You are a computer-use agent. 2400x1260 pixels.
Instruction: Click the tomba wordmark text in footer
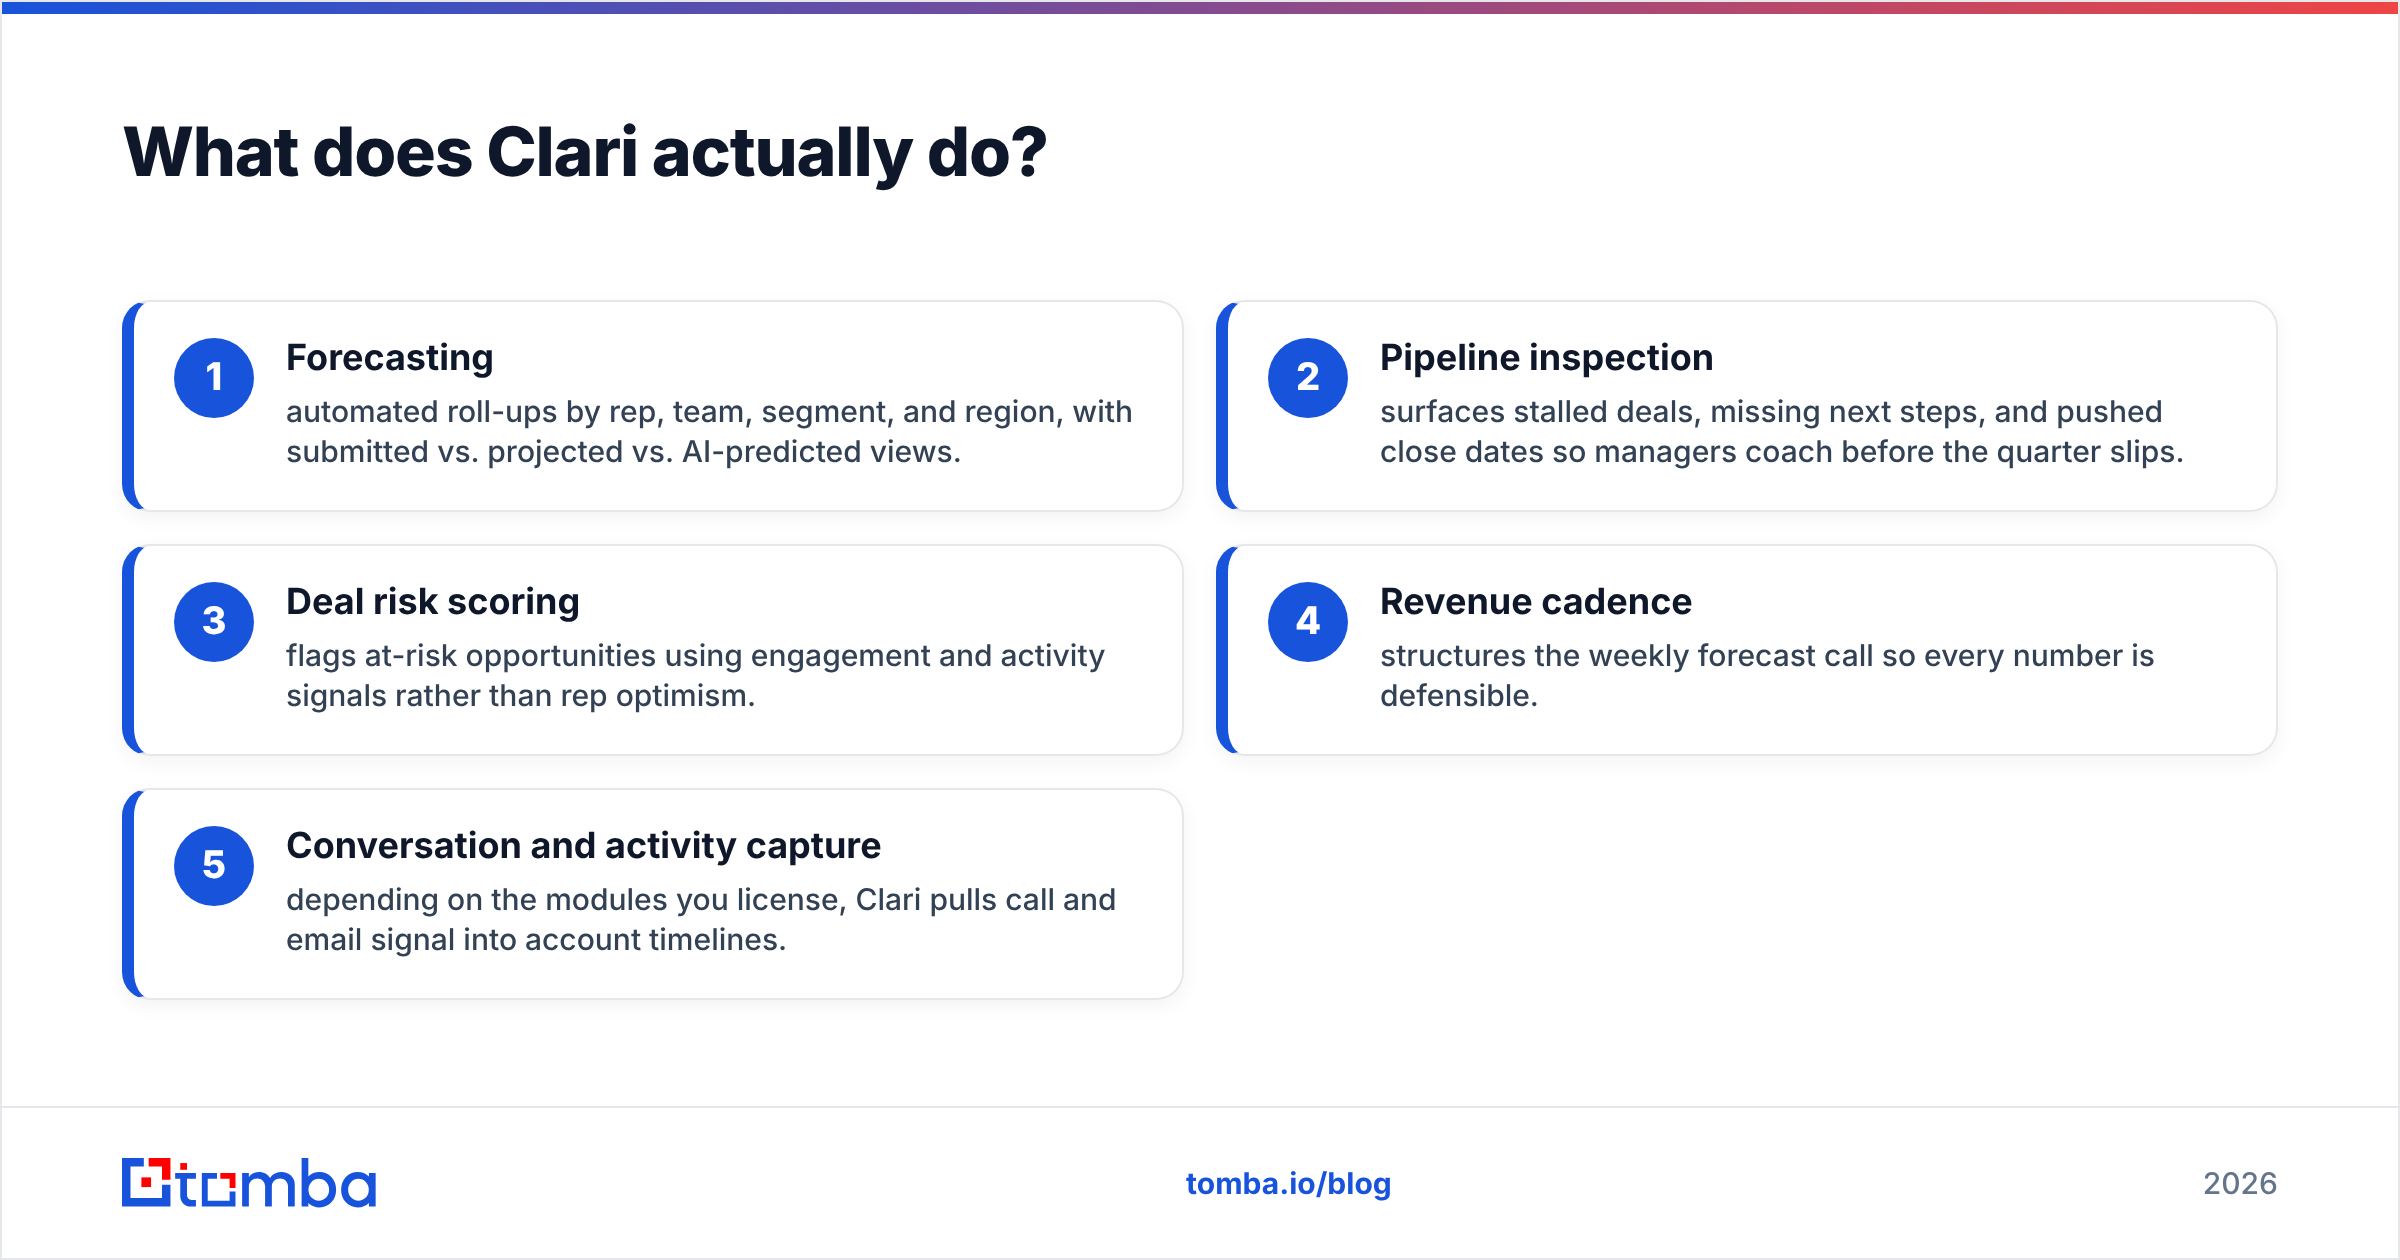coord(277,1184)
